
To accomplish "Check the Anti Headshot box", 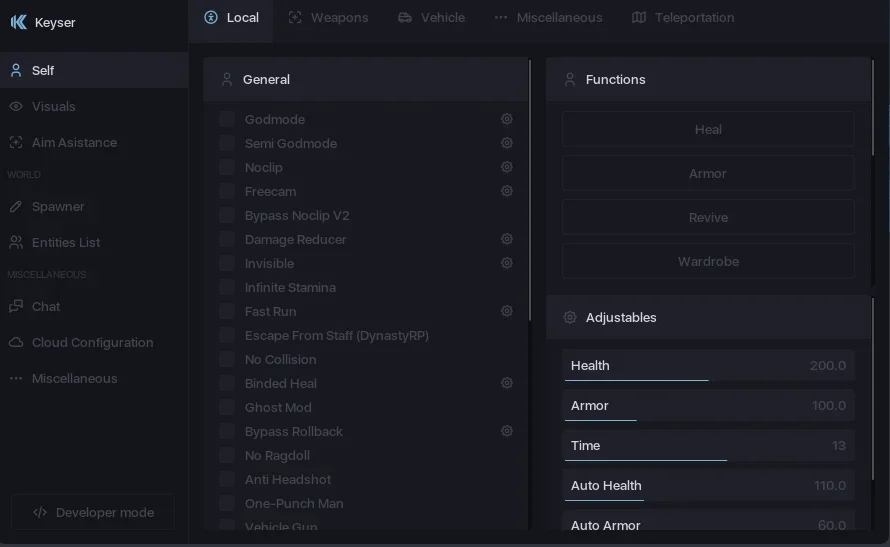I will (x=226, y=479).
